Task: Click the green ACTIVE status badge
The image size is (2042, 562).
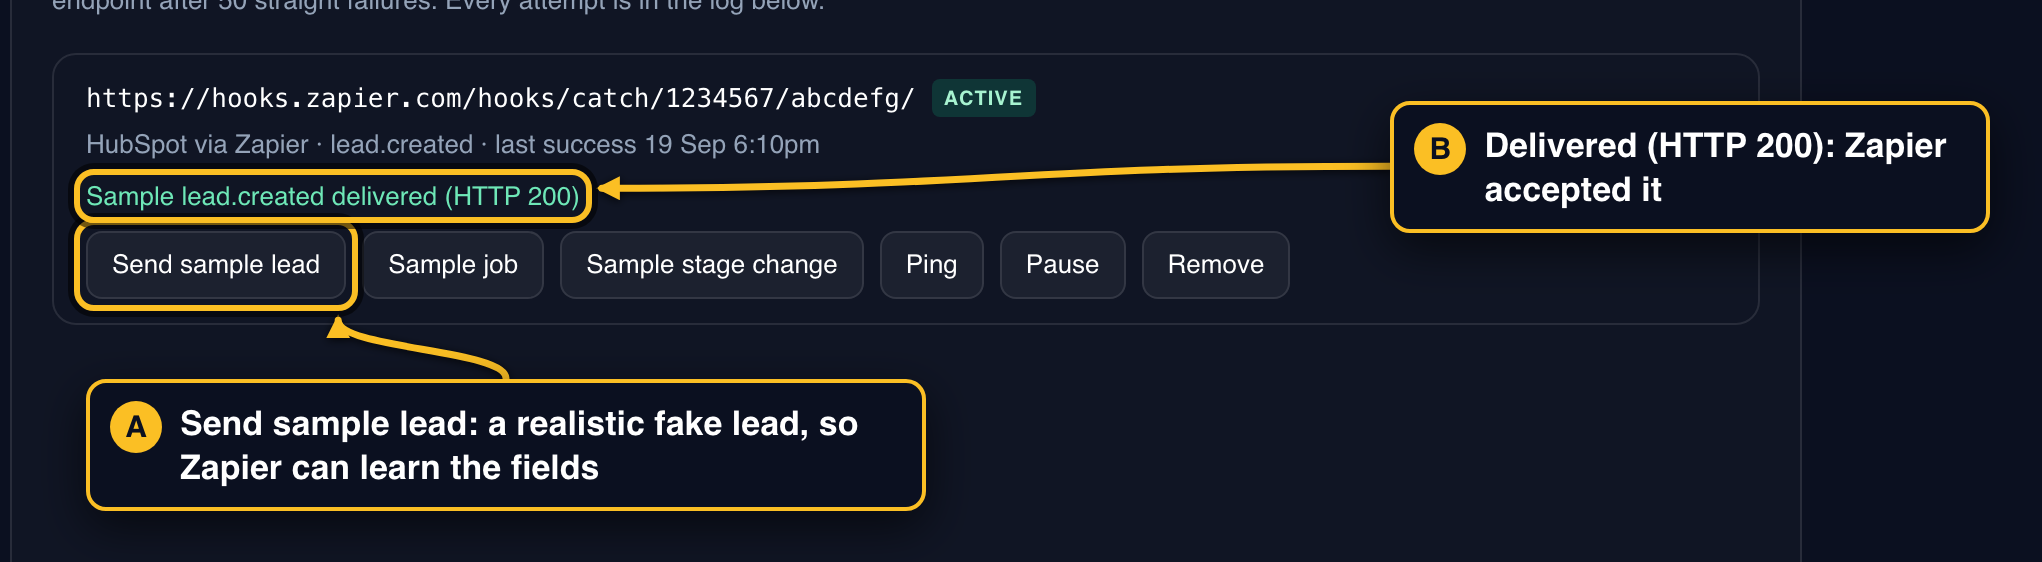Action: [983, 98]
